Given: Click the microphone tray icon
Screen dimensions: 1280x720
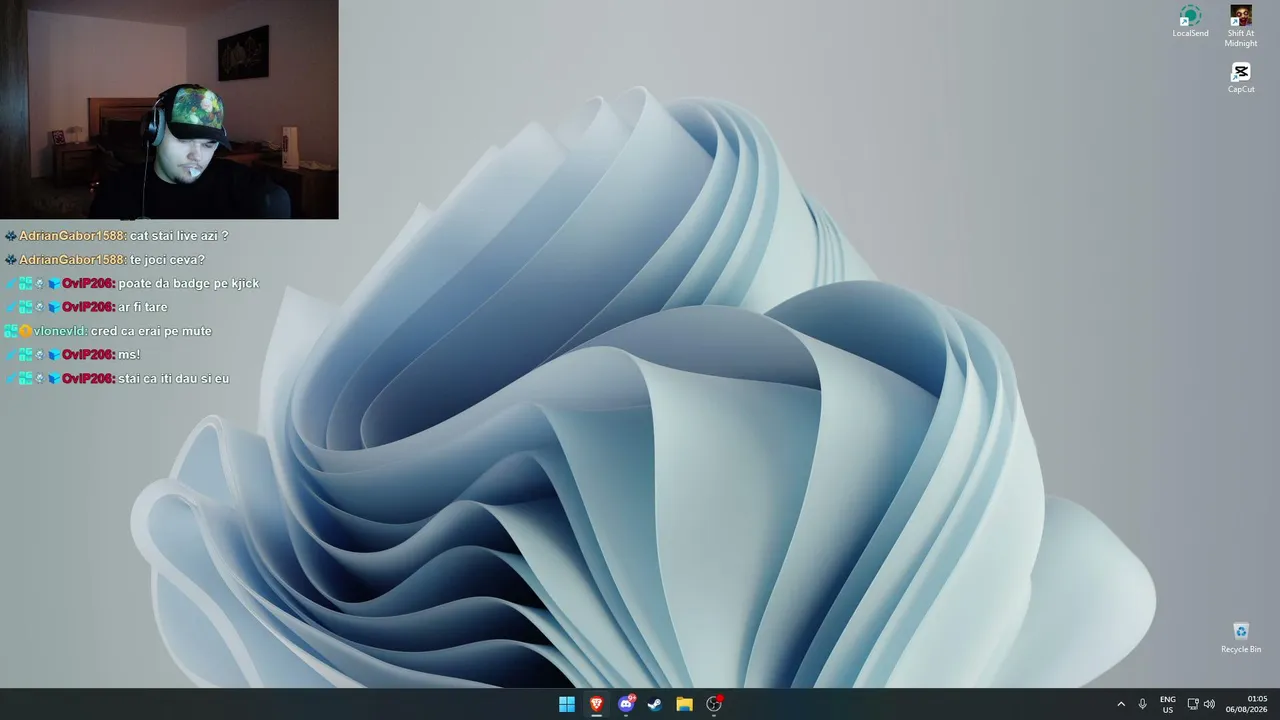Looking at the screenshot, I should pyautogui.click(x=1142, y=704).
